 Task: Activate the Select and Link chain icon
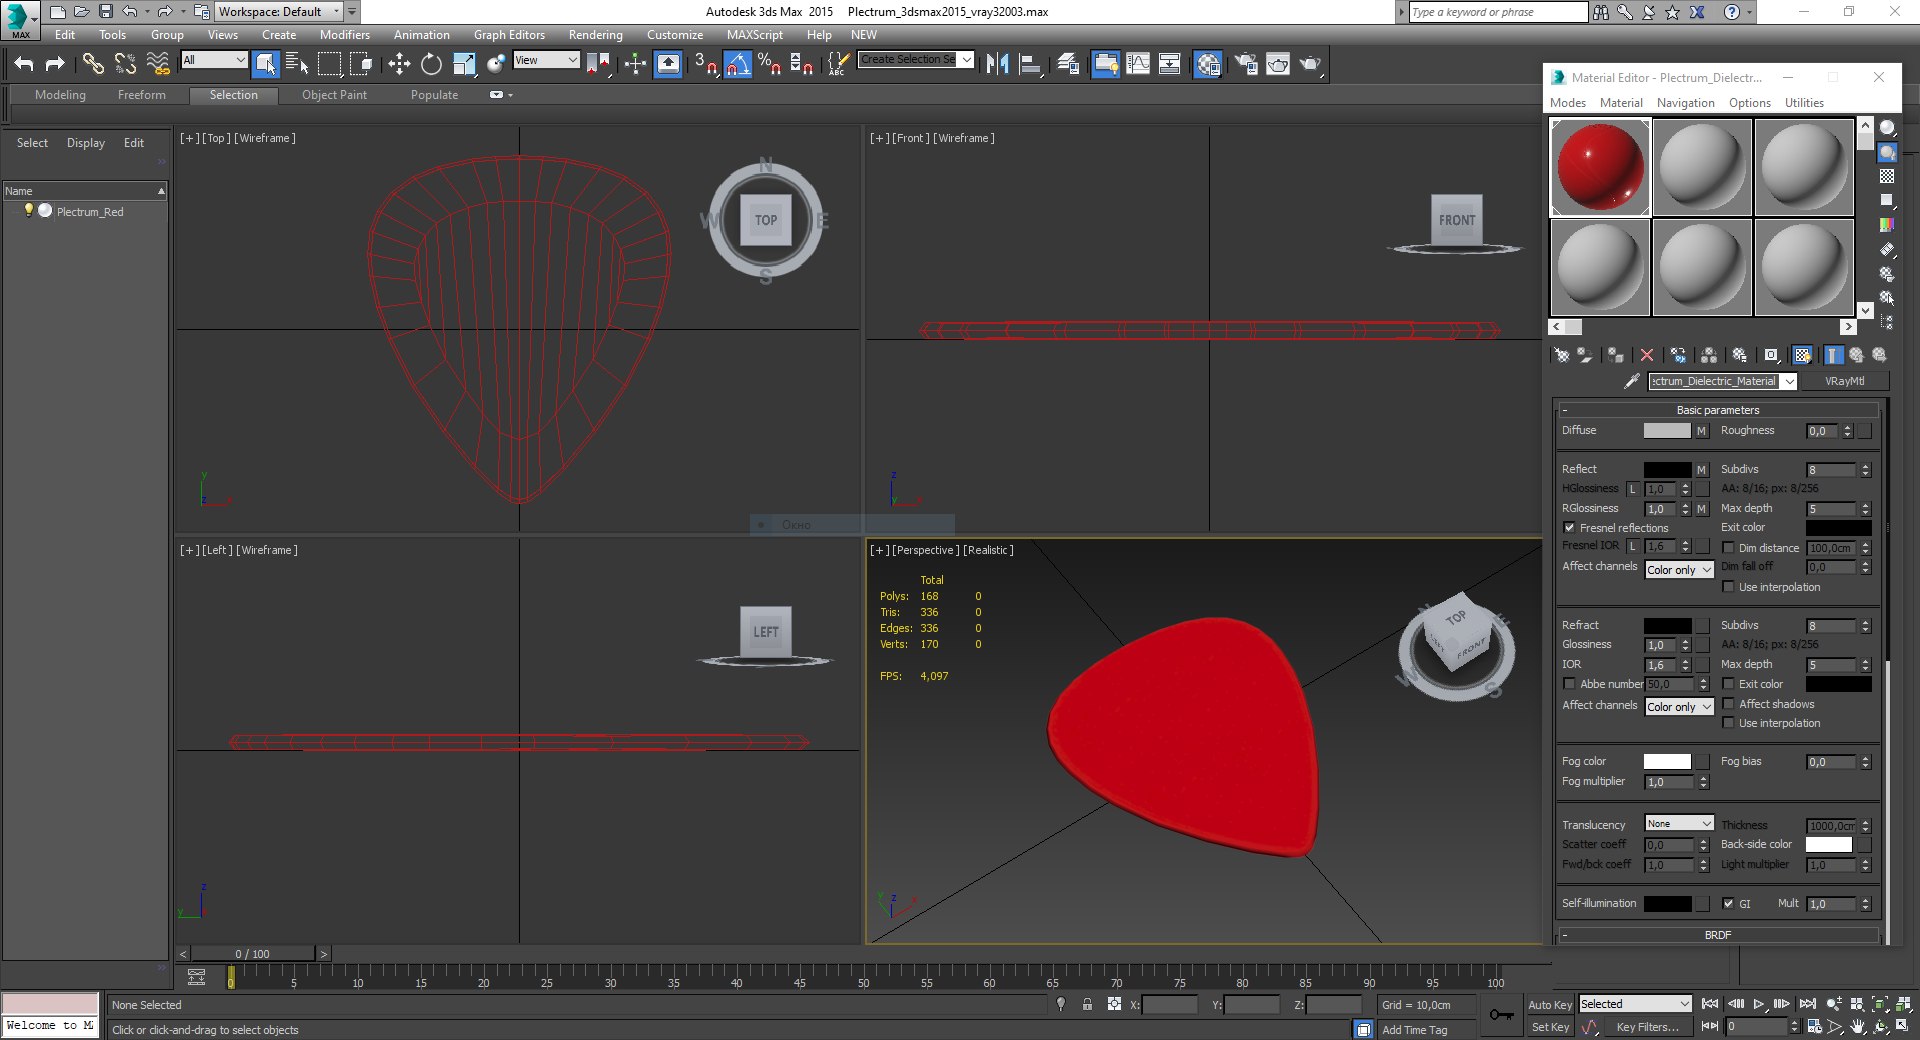[x=93, y=64]
